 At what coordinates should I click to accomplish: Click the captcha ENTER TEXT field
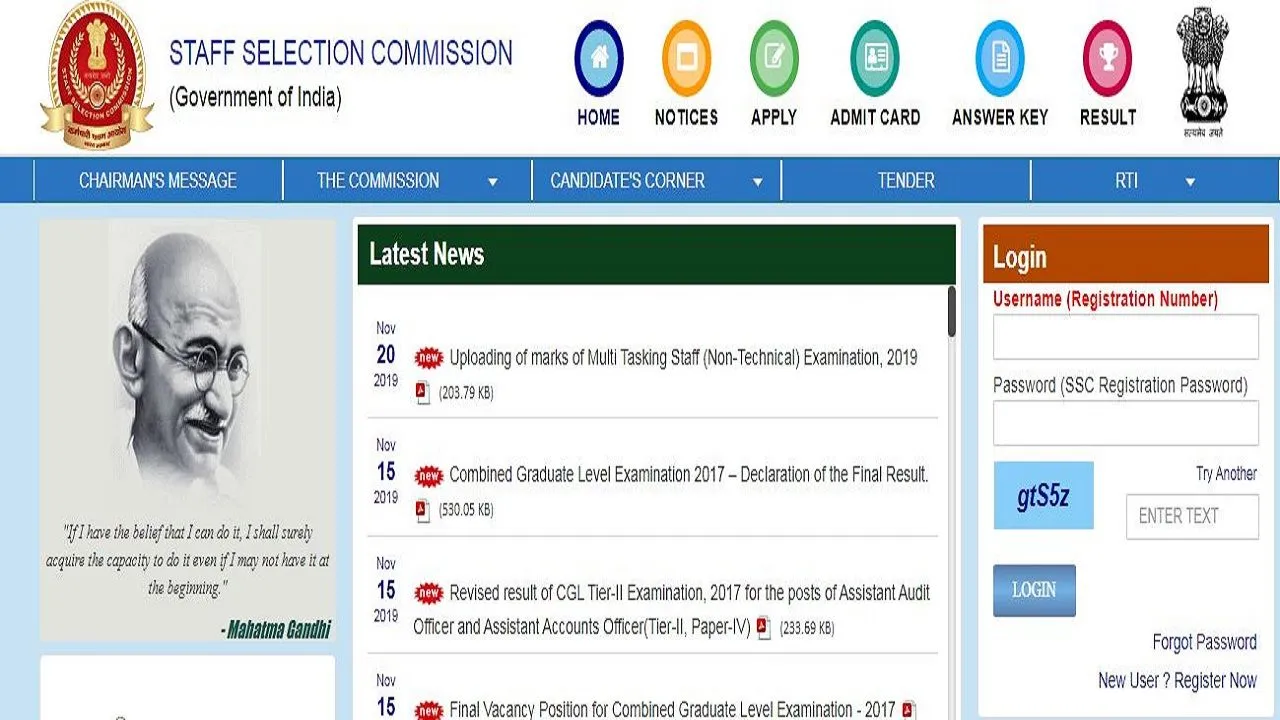tap(1192, 516)
